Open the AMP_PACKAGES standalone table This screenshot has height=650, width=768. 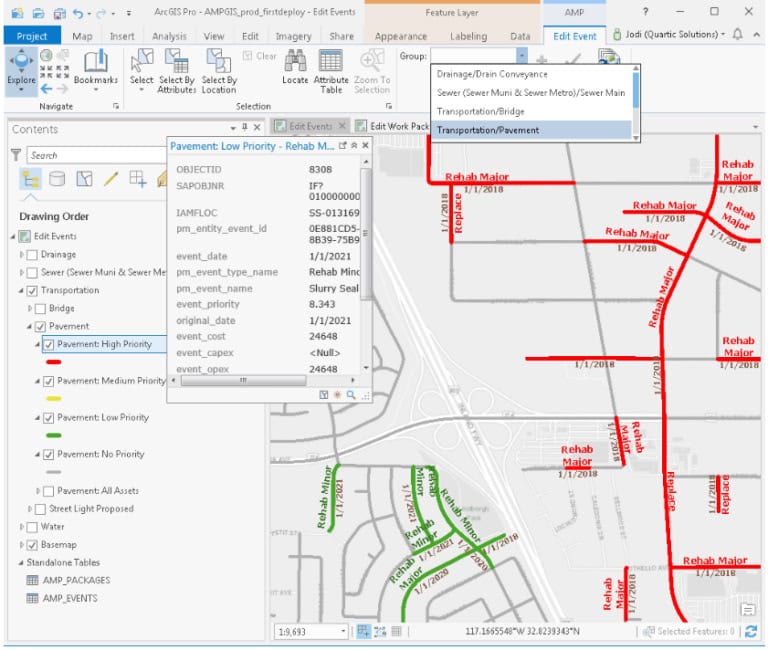[x=75, y=580]
